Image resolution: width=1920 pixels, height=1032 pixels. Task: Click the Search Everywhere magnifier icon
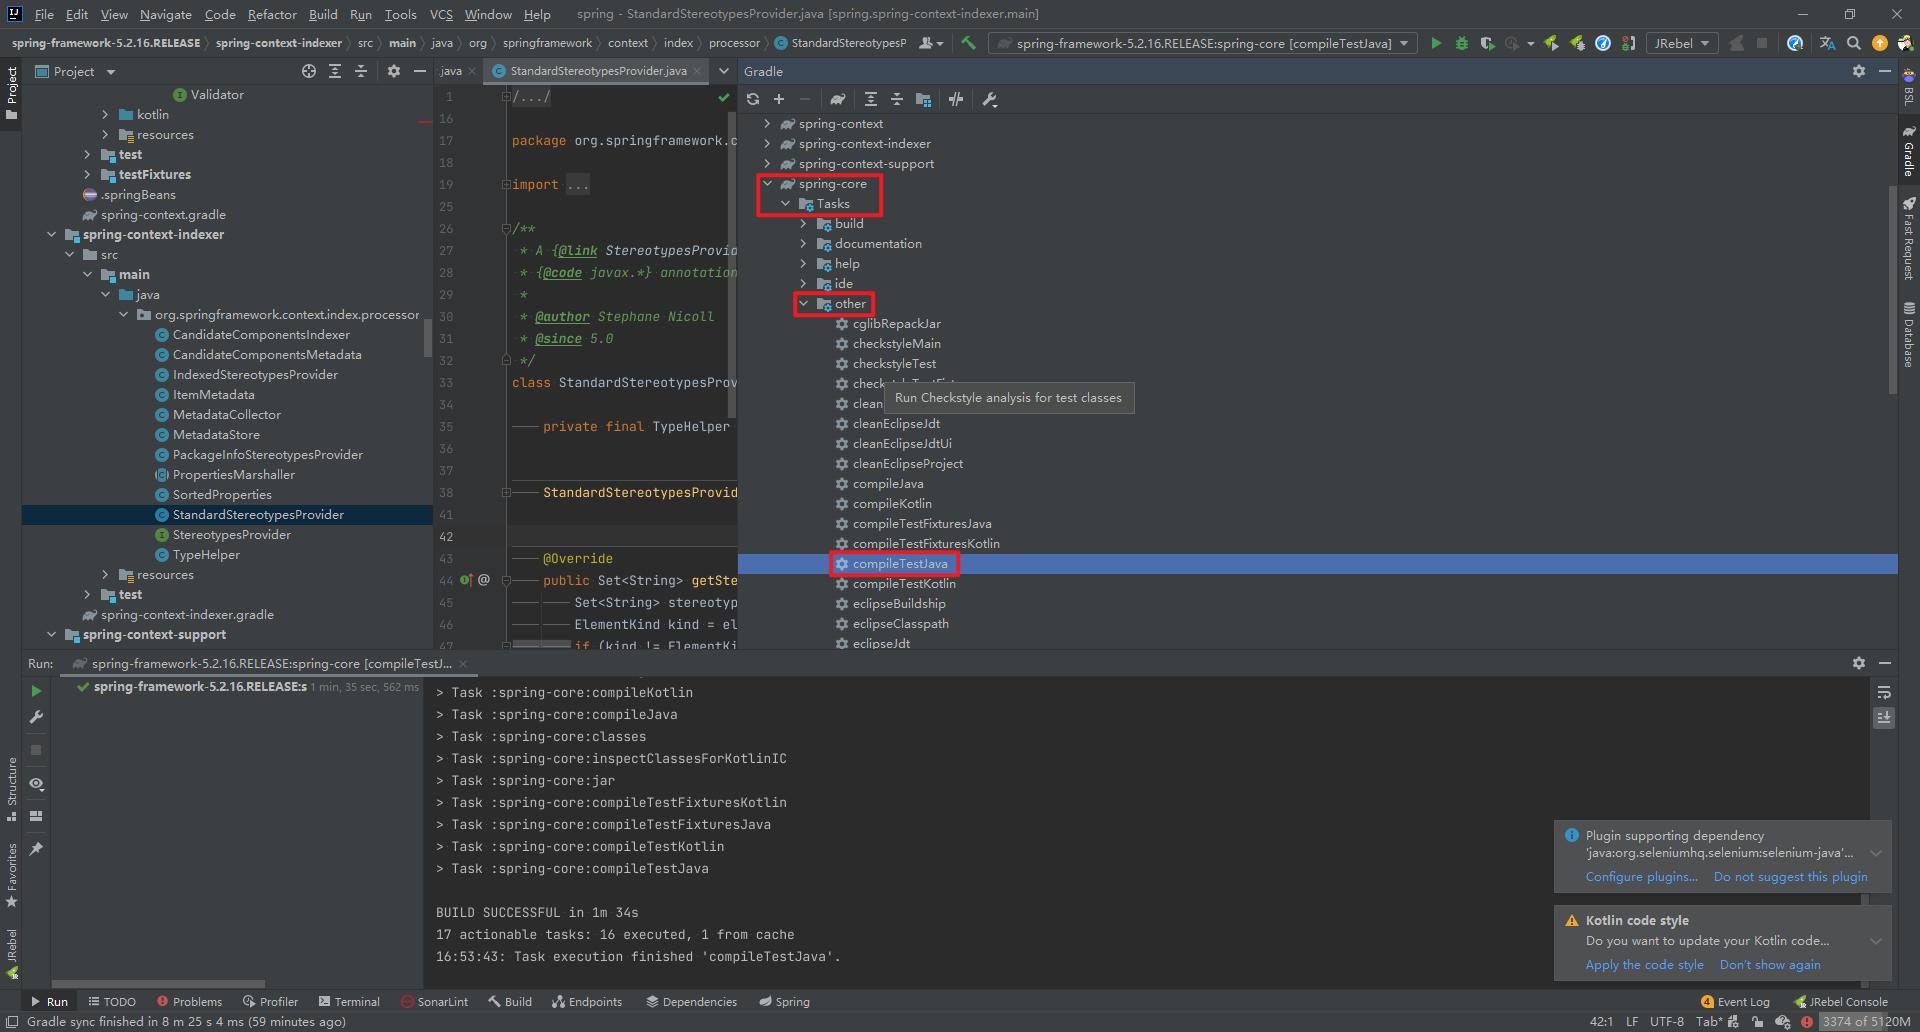[x=1853, y=43]
